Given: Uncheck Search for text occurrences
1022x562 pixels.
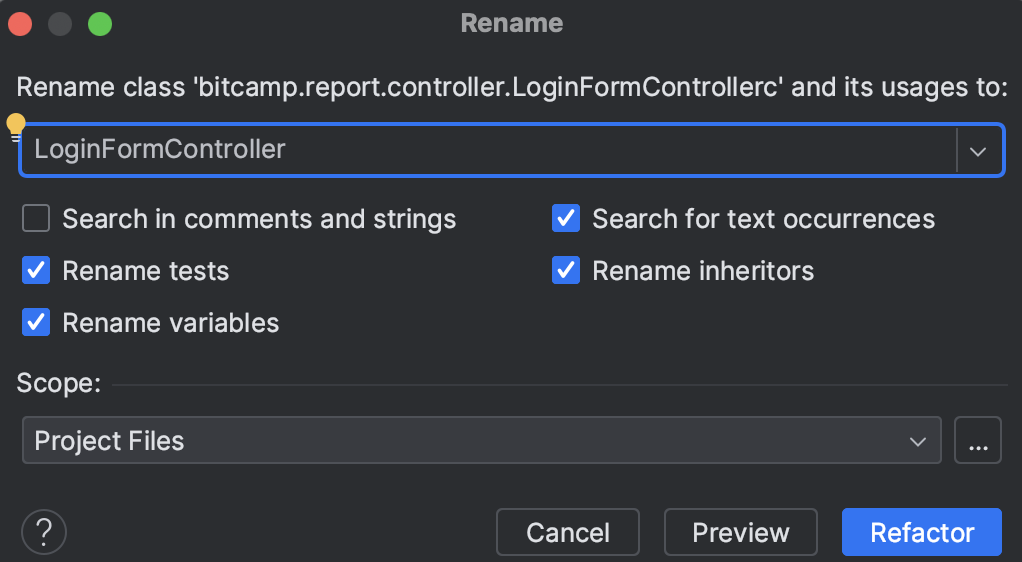Looking at the screenshot, I should pos(566,219).
